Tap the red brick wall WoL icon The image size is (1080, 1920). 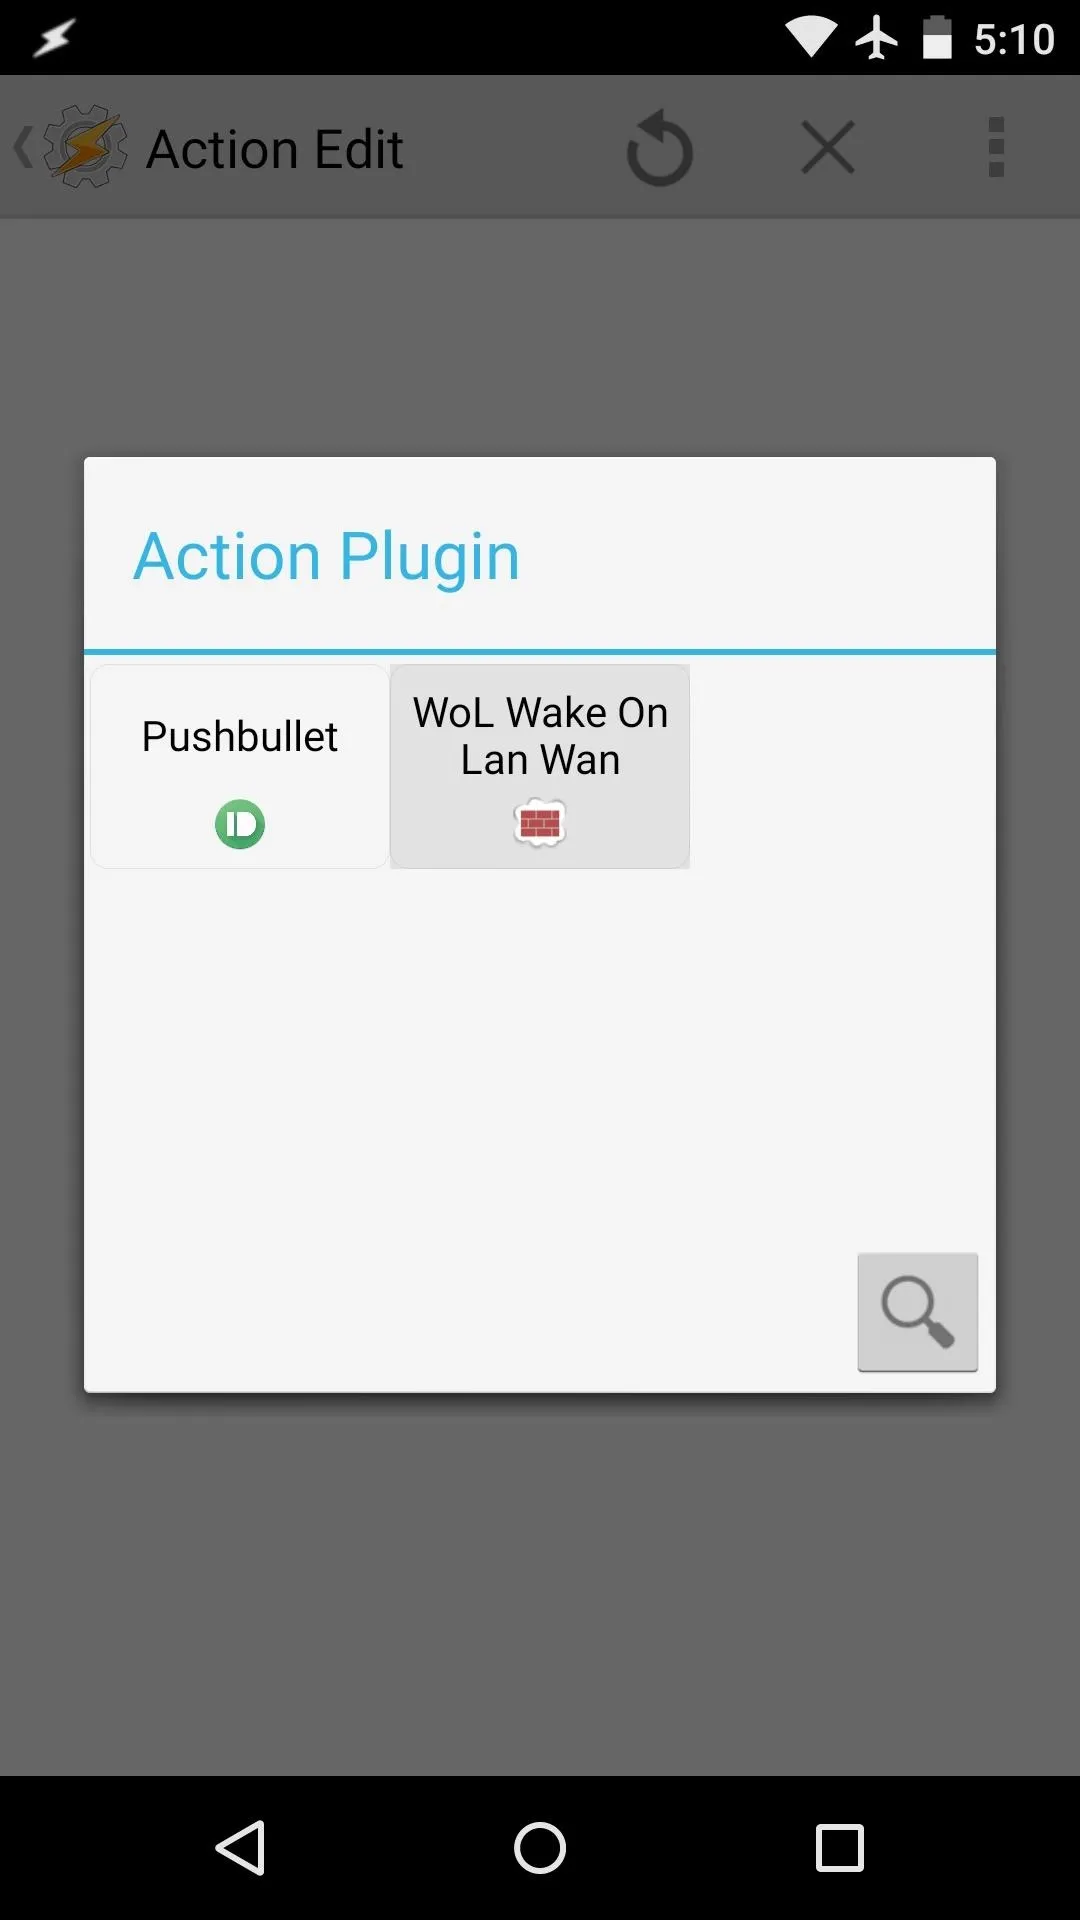click(540, 823)
